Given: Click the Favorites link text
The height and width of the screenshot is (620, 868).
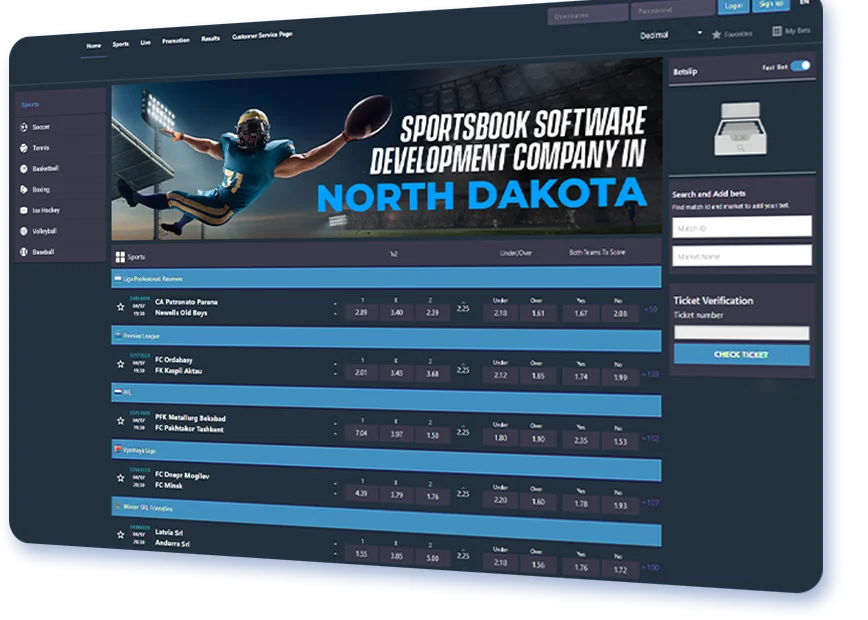Looking at the screenshot, I should click(738, 34).
